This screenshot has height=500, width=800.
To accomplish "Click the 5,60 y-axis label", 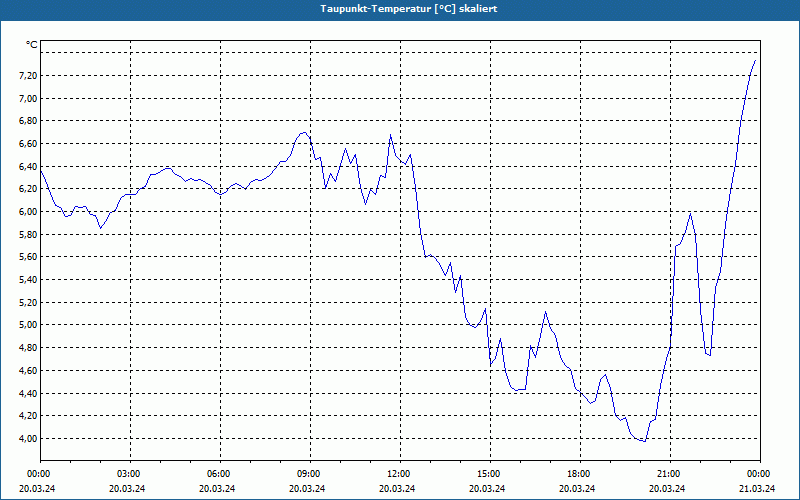I will (x=29, y=257).
